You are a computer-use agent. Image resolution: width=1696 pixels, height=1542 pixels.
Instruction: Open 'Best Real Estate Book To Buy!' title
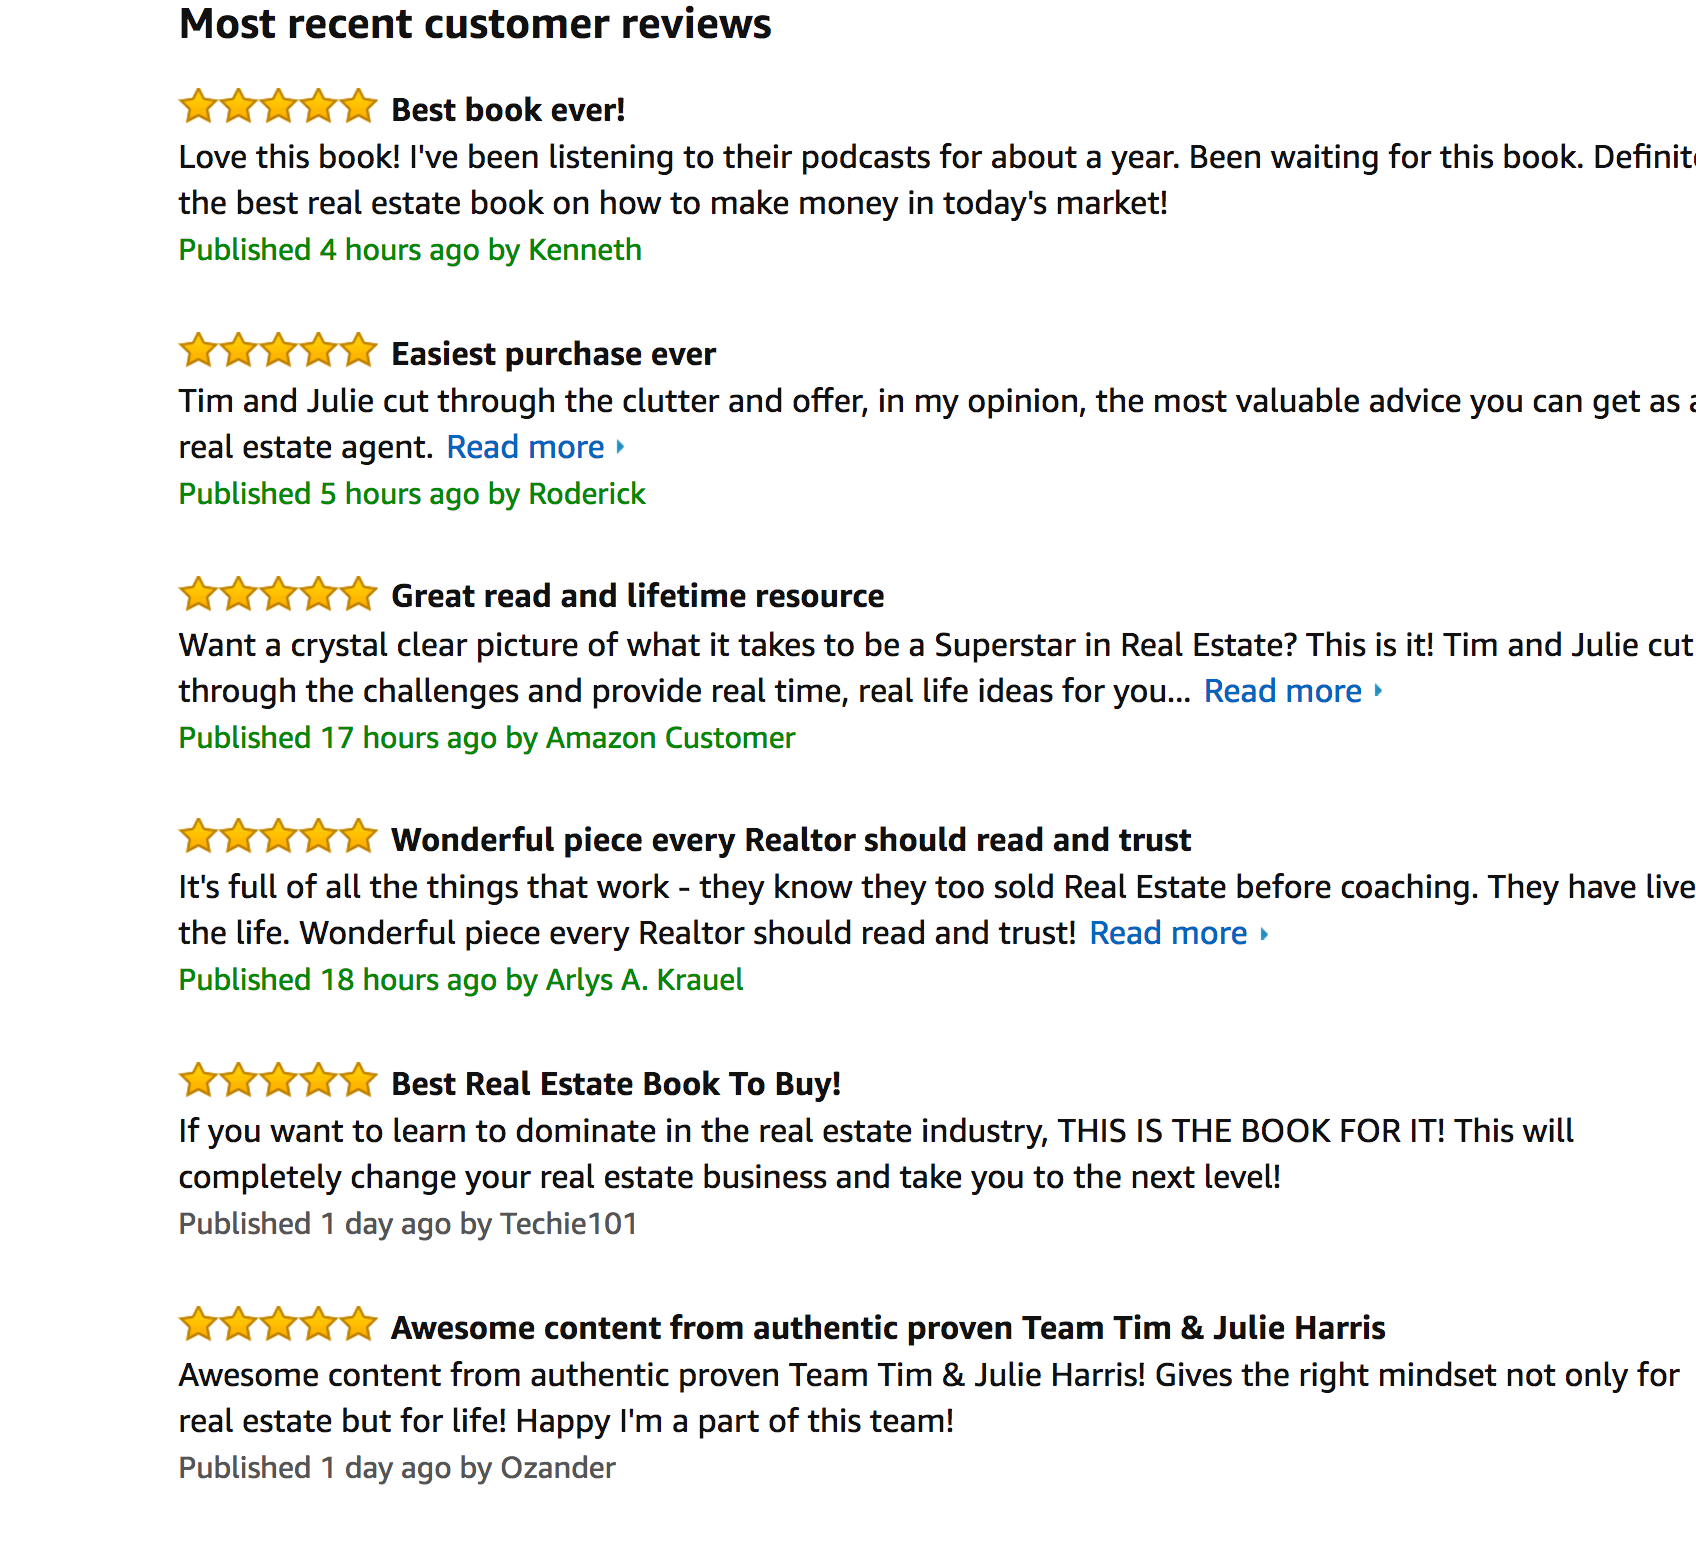point(615,1084)
